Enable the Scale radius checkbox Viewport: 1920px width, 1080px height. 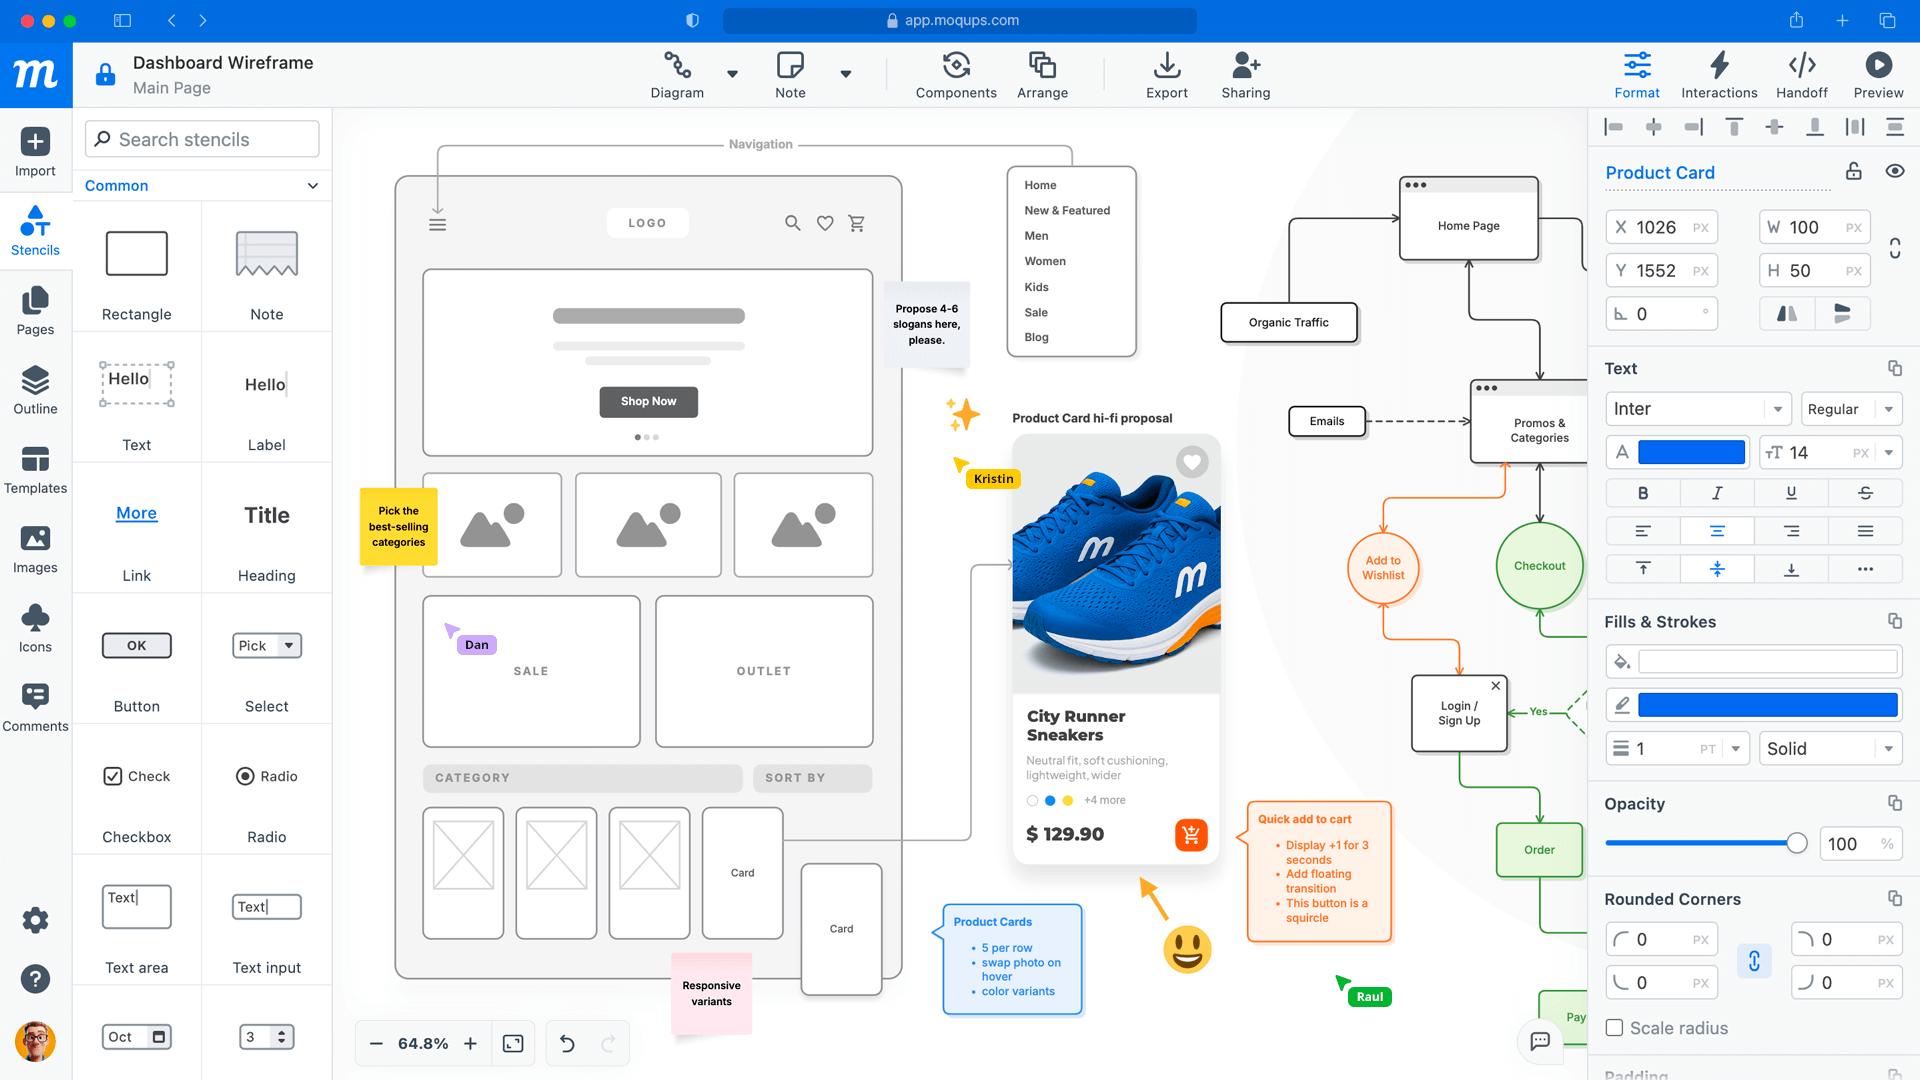(1614, 1028)
